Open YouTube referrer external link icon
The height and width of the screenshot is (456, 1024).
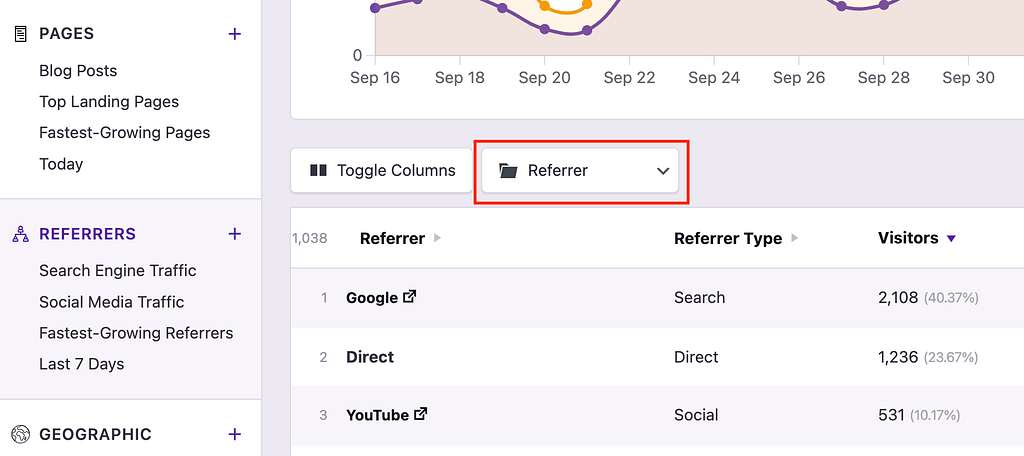pos(421,414)
